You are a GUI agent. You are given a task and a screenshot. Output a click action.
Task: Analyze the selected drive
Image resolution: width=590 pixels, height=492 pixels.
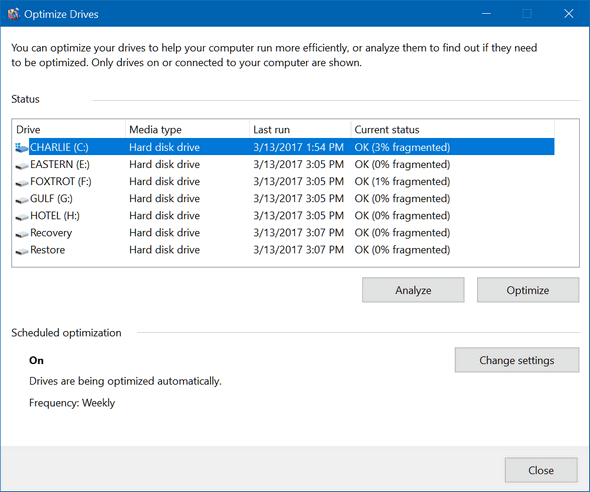tap(413, 290)
